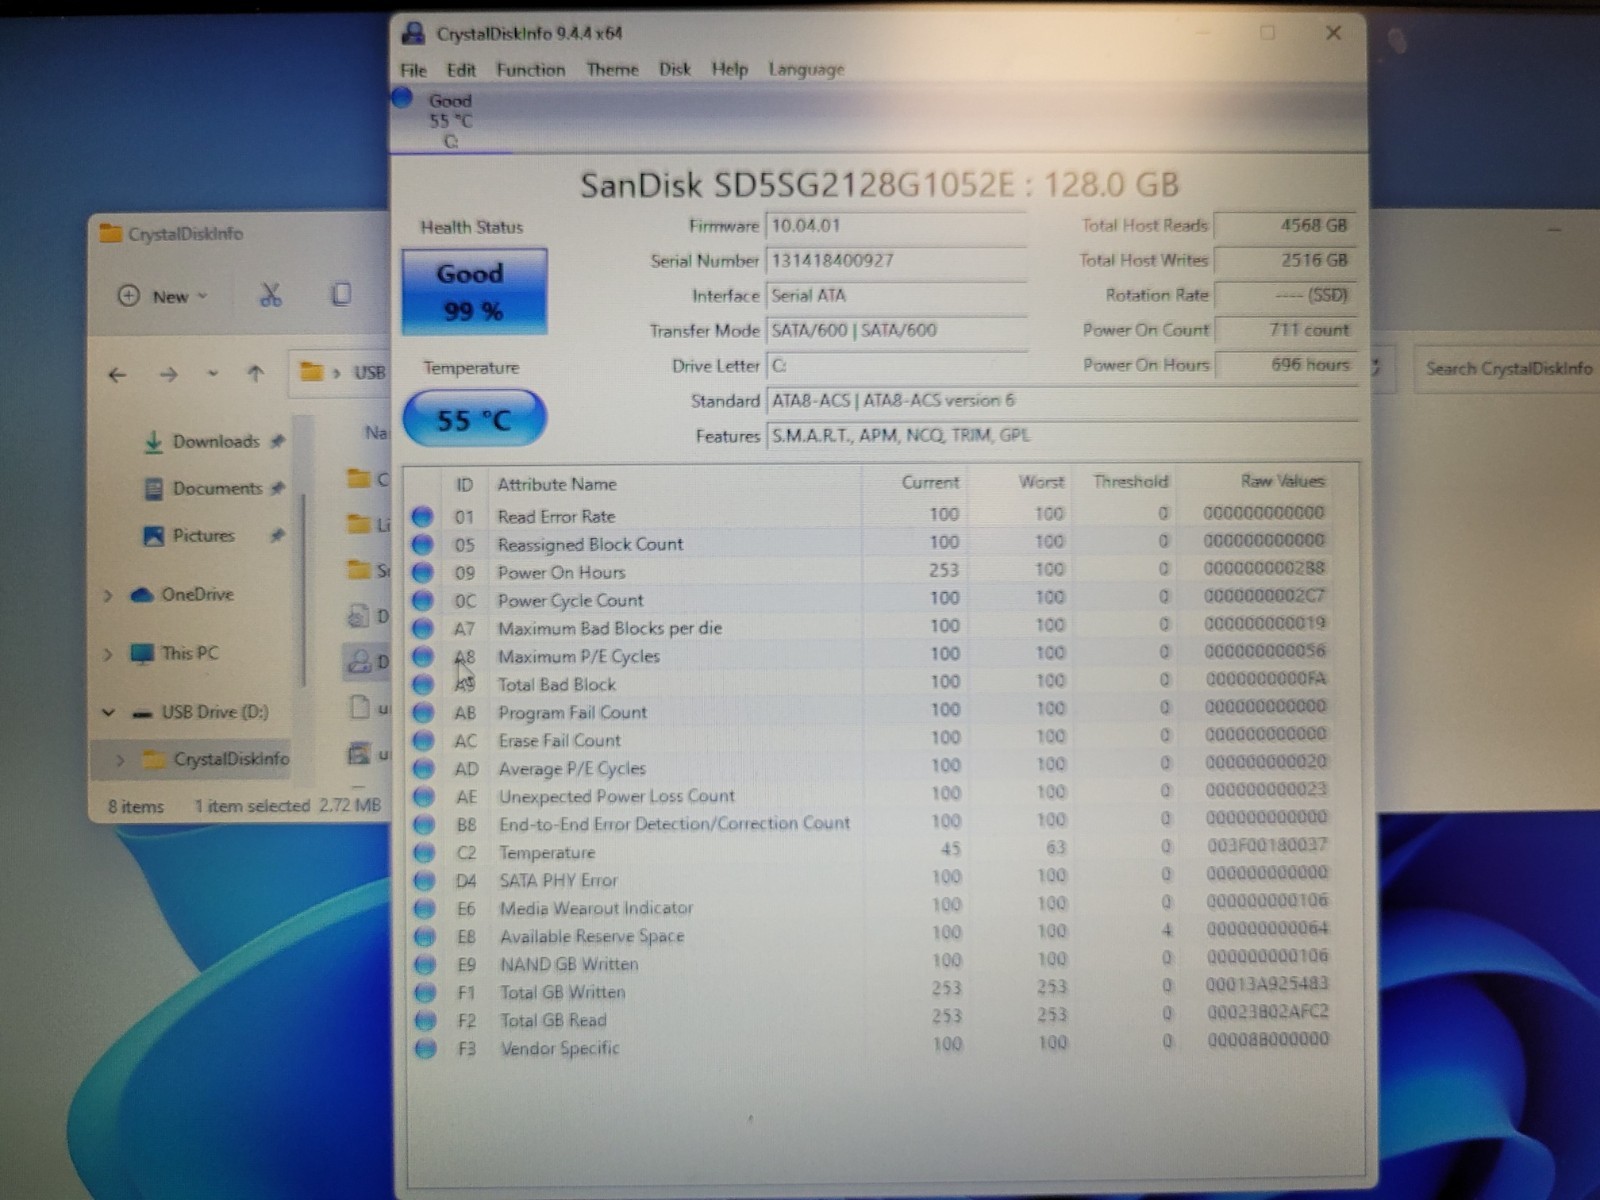Click the Total Host Writes value 2516 GB
1600x1200 pixels.
coord(1284,260)
